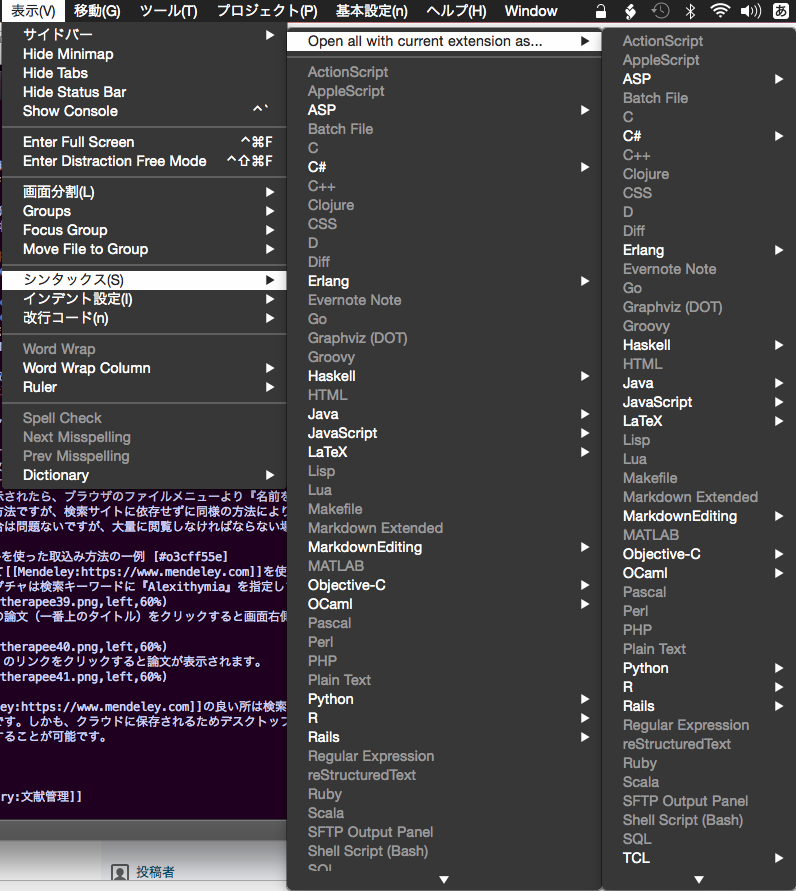Open the ツール(T) menu
The image size is (796, 891).
tap(169, 11)
